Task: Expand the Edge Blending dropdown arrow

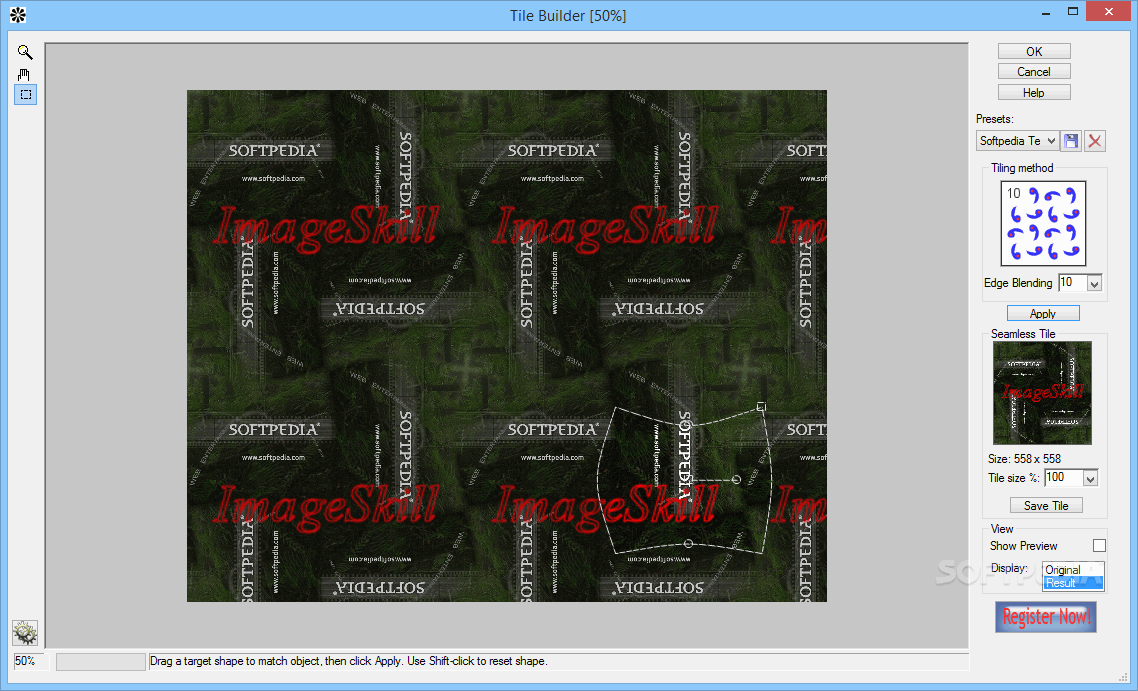Action: (x=1094, y=283)
